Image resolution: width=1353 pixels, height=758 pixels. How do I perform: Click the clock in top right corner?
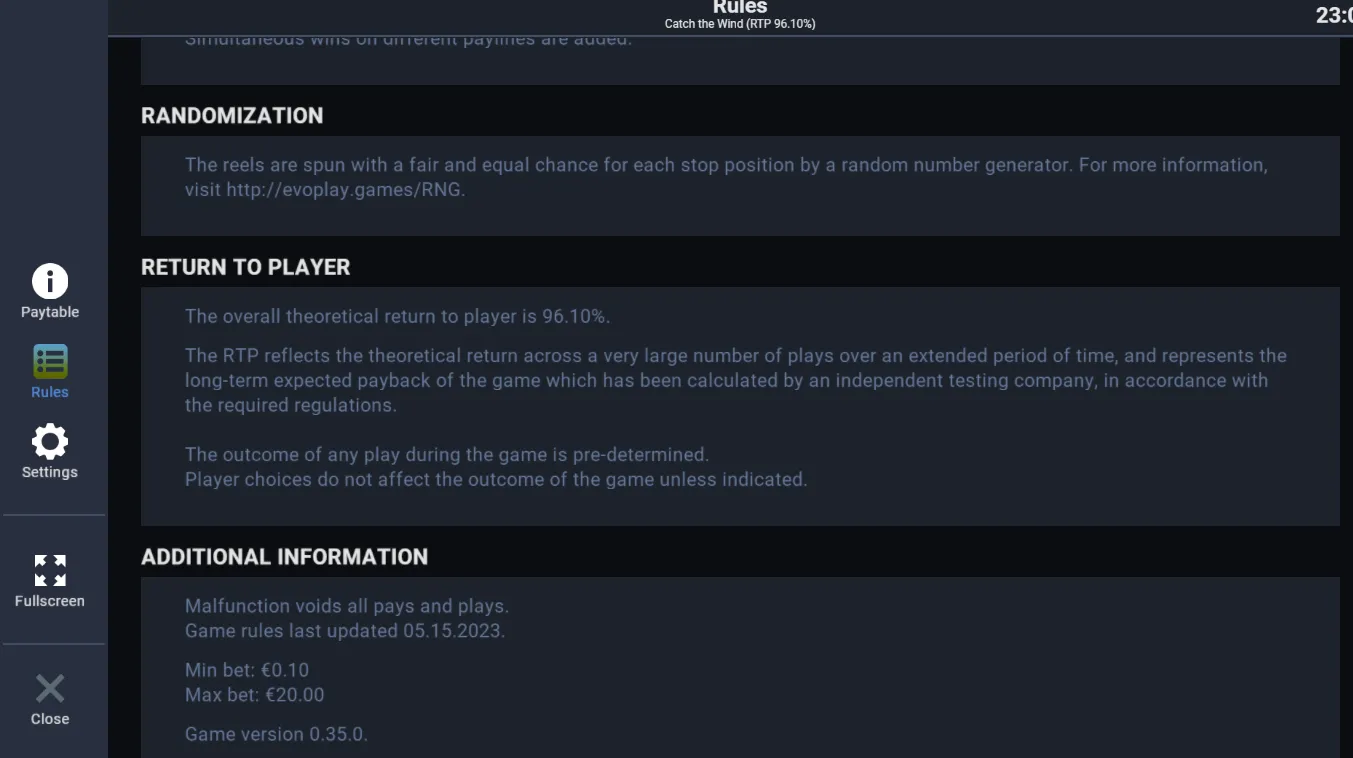[1334, 15]
